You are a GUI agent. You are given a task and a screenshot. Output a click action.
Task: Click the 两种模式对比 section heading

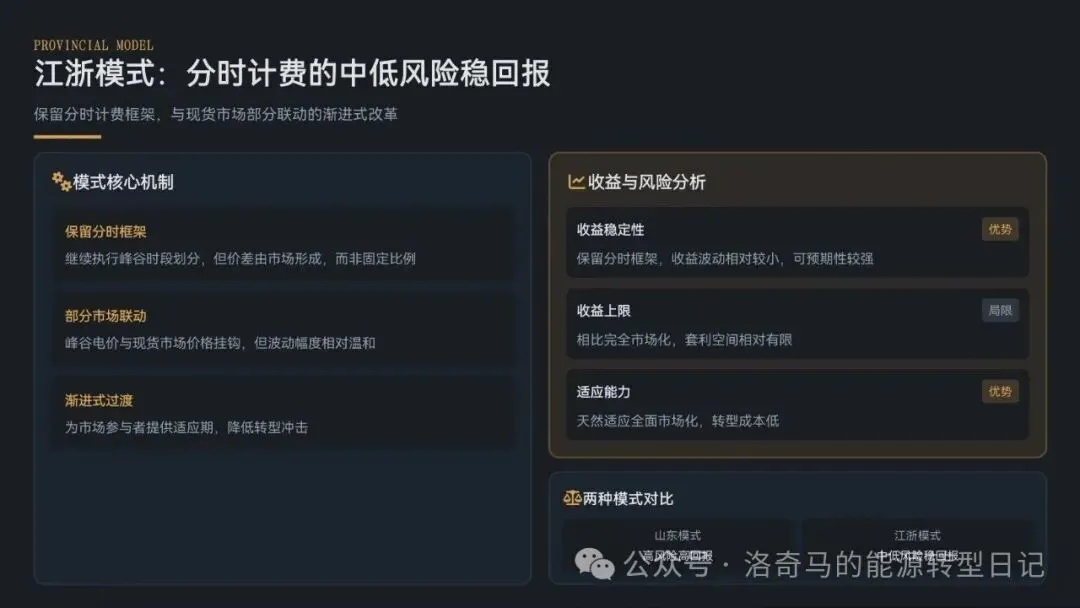tap(627, 499)
